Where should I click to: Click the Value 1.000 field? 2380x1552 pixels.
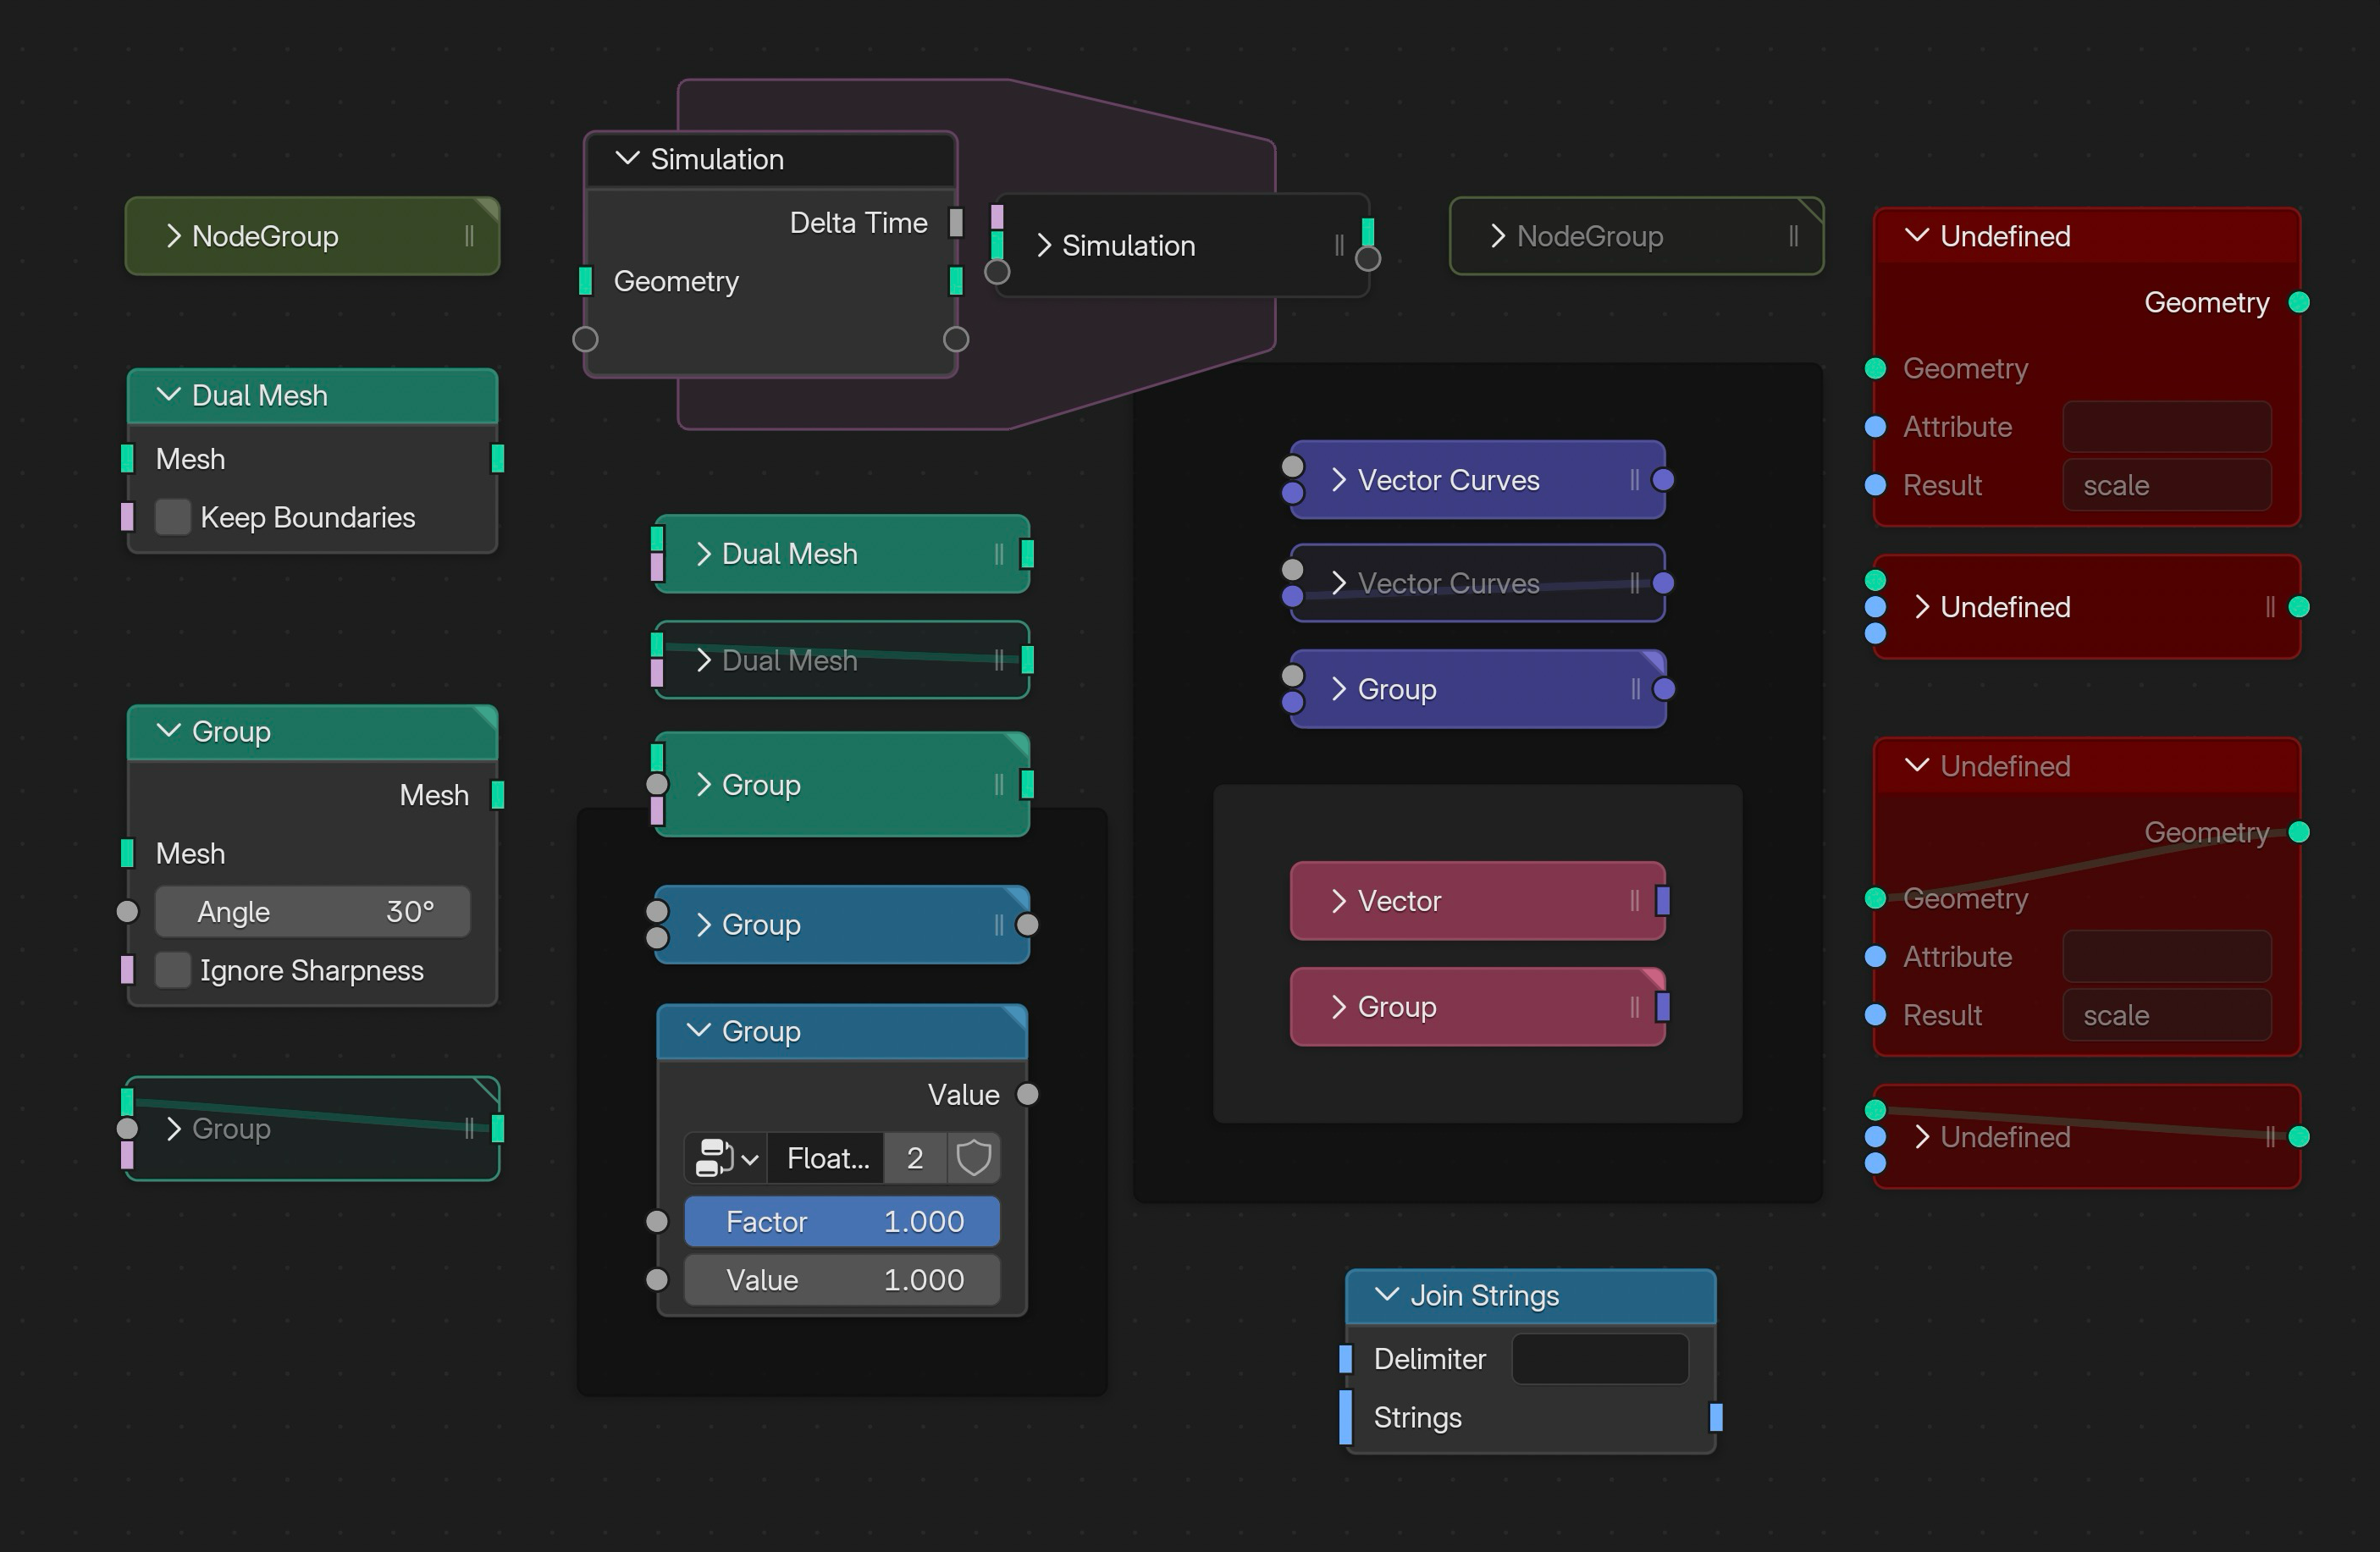point(842,1280)
